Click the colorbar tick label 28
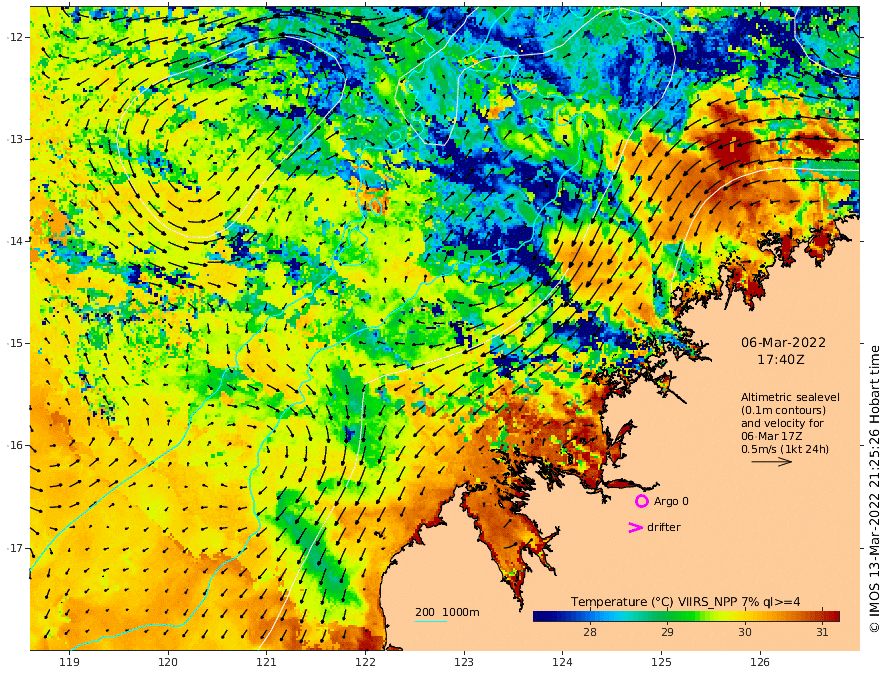 pos(590,632)
